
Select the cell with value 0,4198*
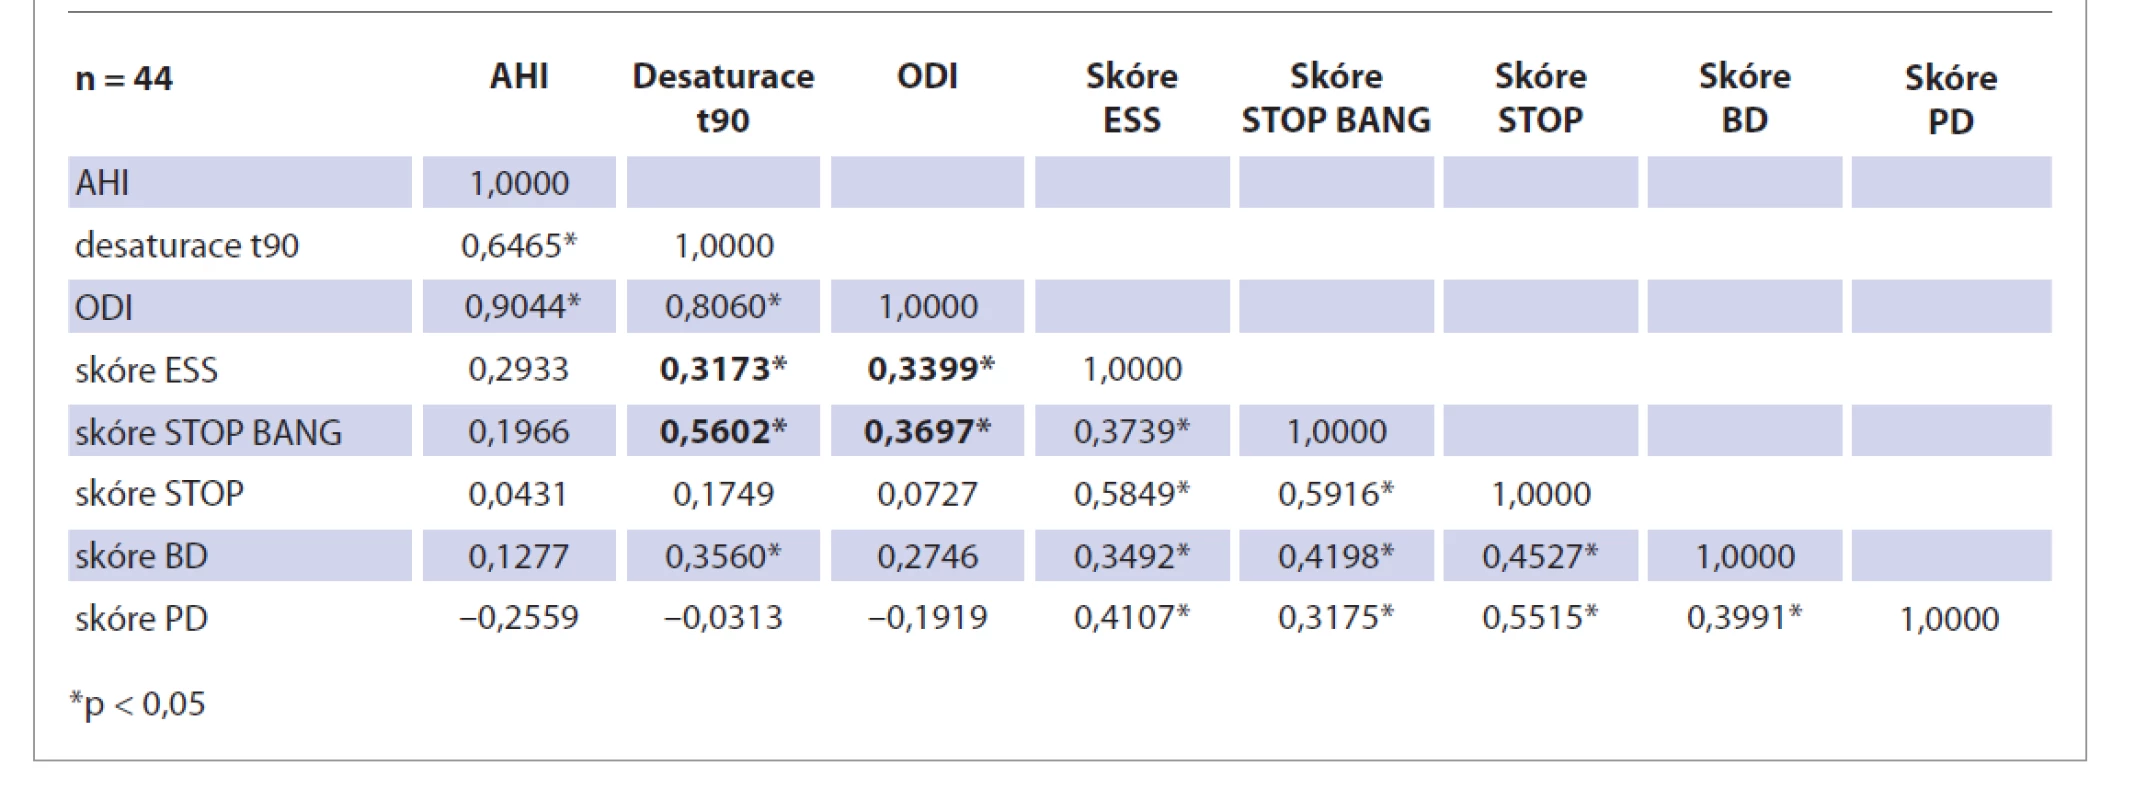click(x=1336, y=556)
